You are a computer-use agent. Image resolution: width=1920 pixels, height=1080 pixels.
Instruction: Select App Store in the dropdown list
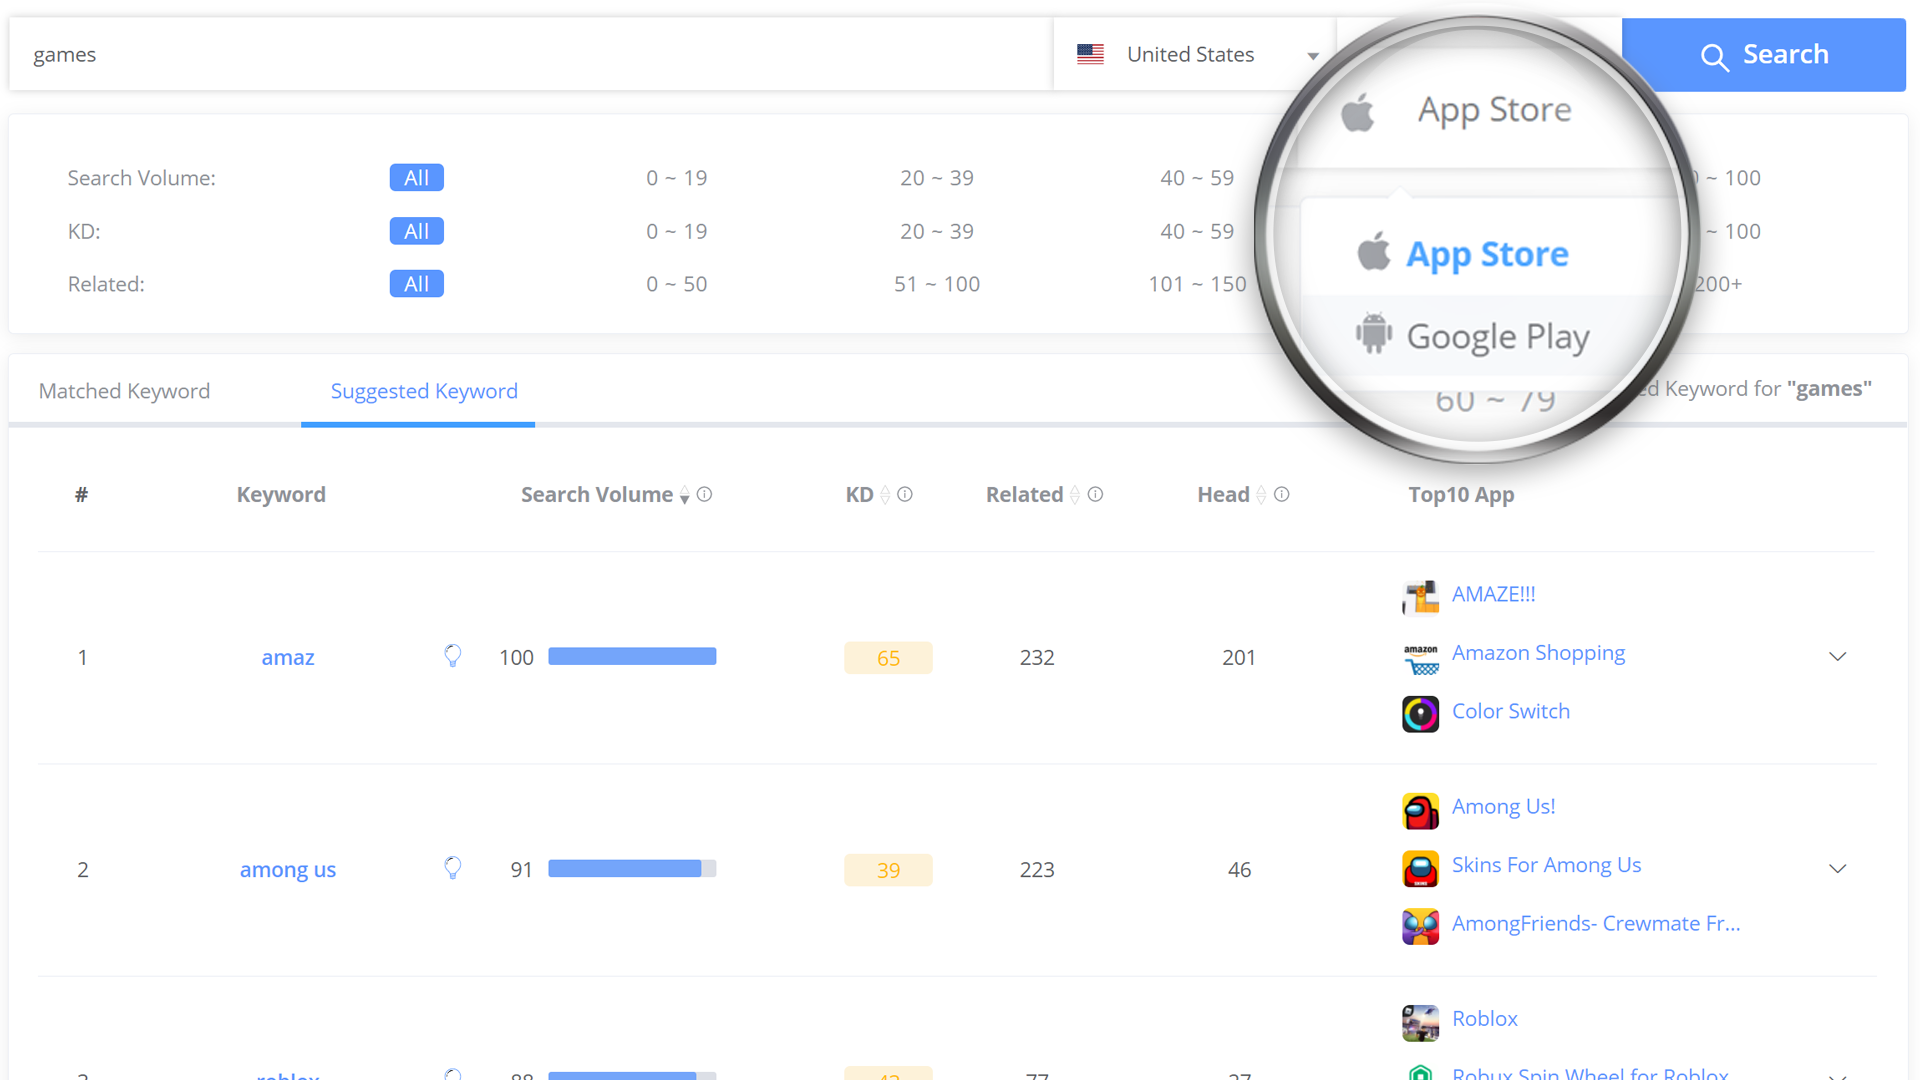click(1487, 254)
